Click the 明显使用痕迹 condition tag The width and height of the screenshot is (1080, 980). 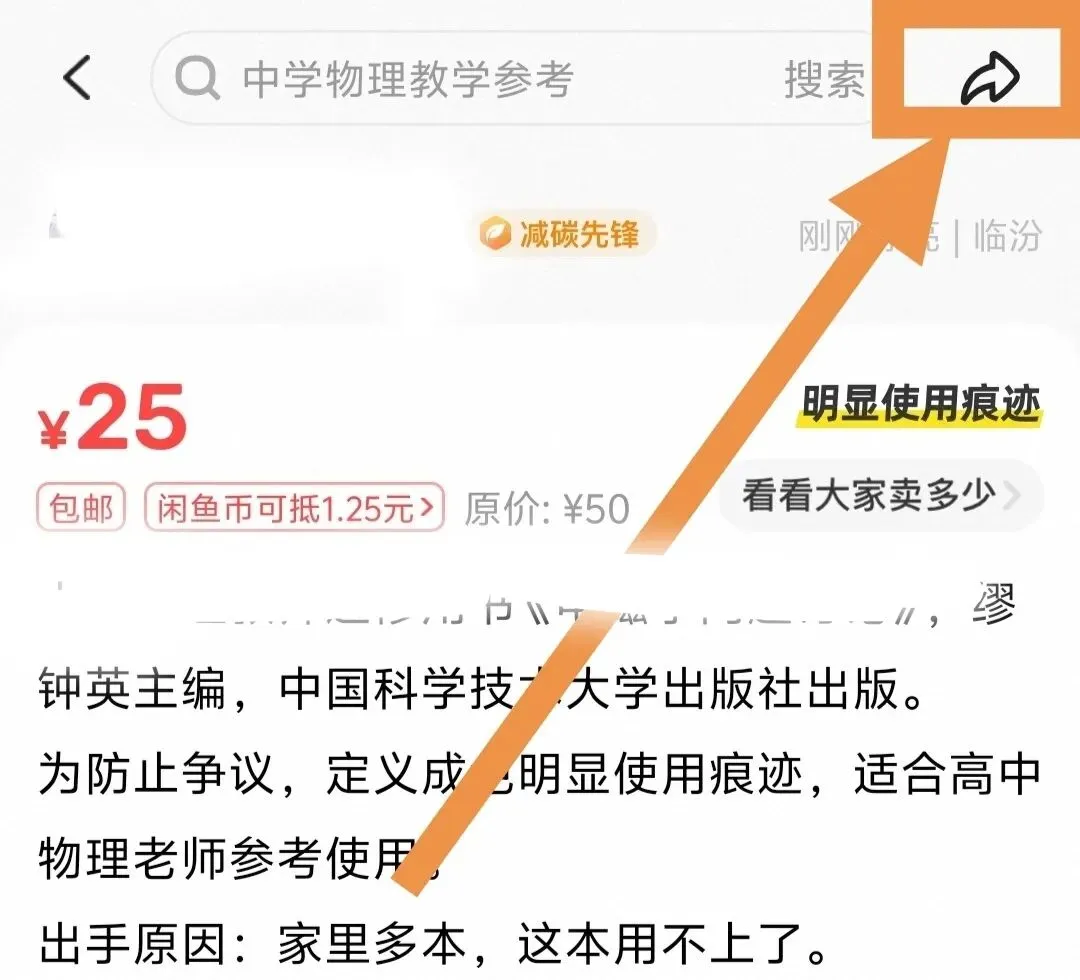point(921,405)
